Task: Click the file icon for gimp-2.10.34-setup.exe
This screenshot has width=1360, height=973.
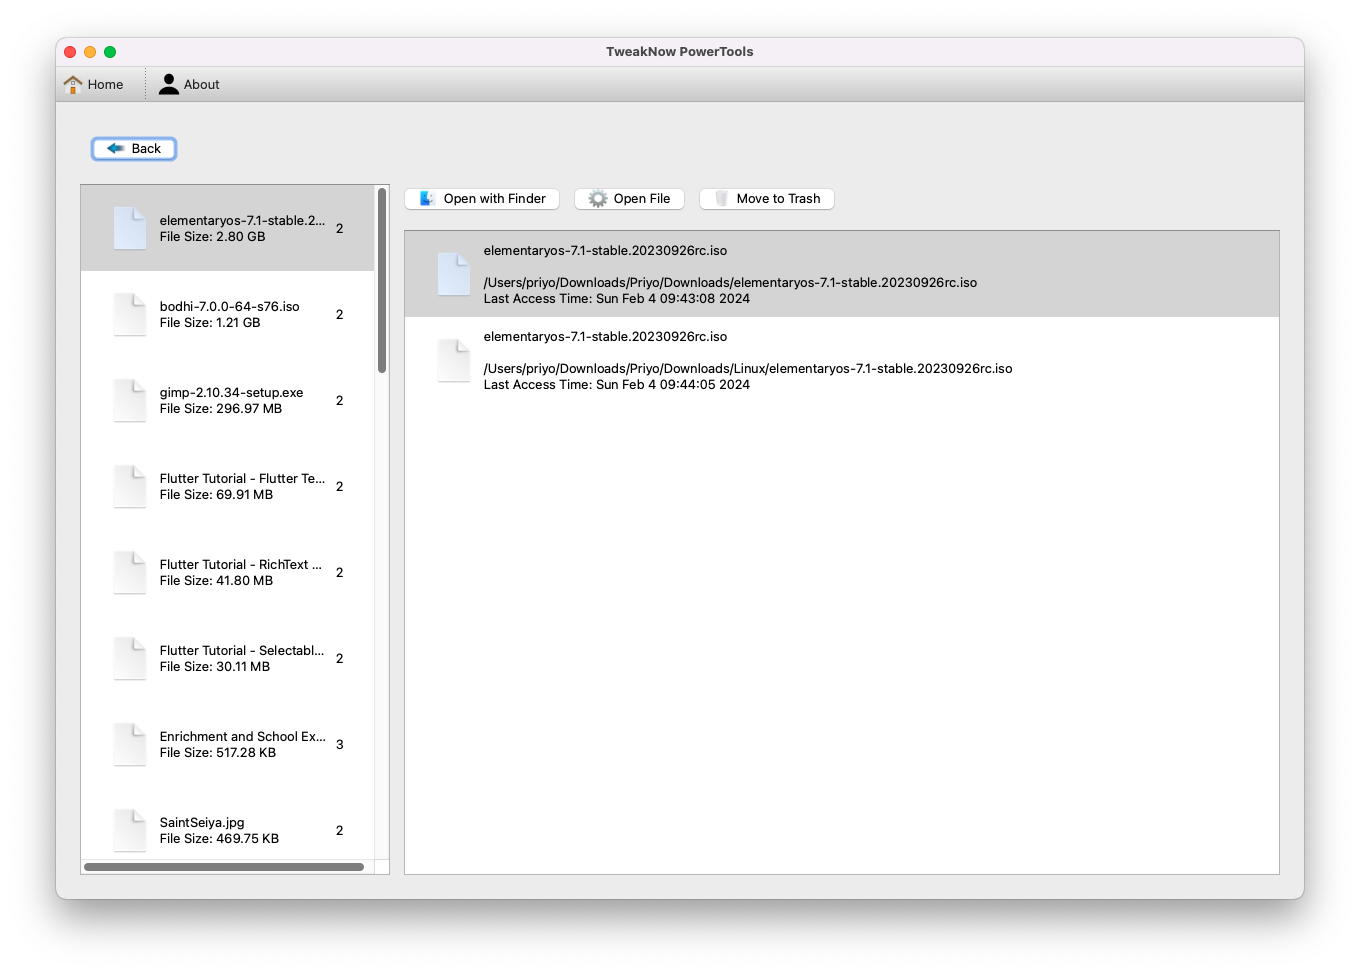Action: click(129, 400)
